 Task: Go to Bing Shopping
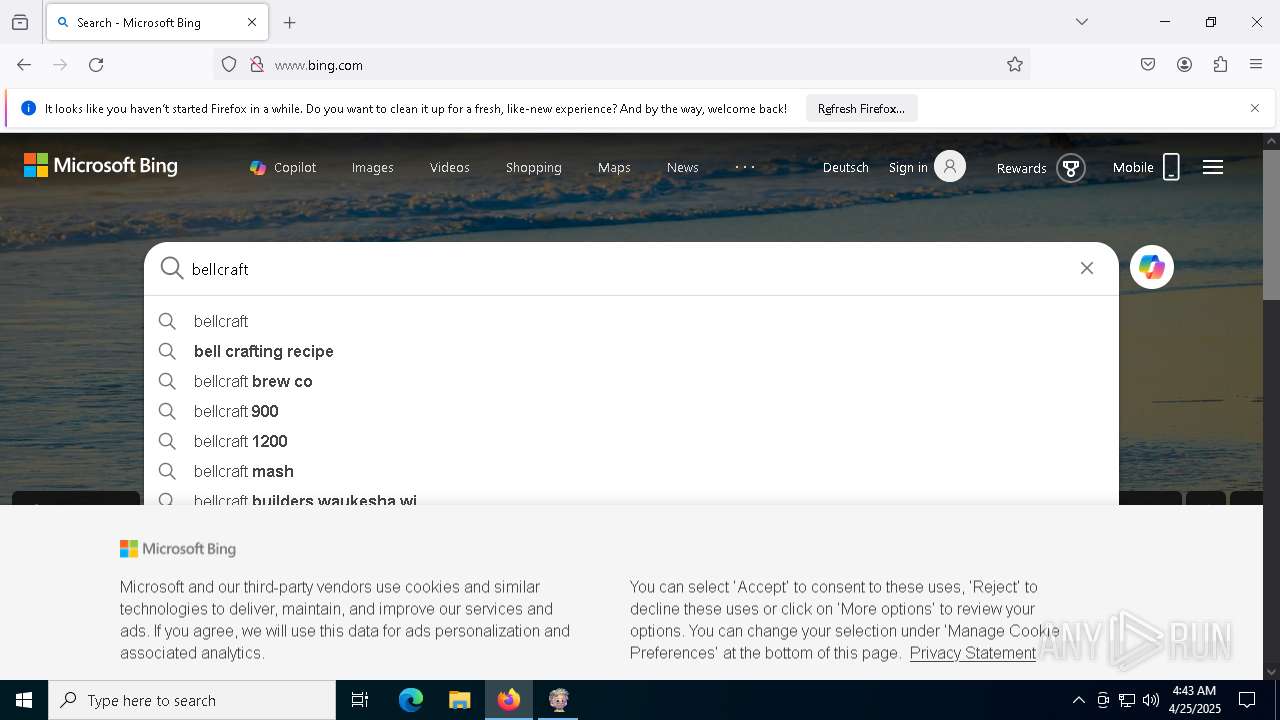[x=534, y=167]
